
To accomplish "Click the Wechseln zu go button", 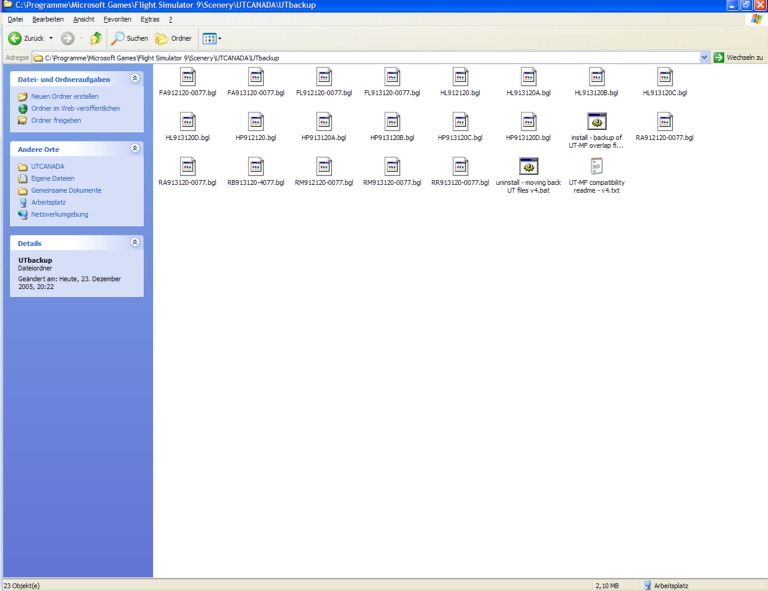I will point(739,58).
